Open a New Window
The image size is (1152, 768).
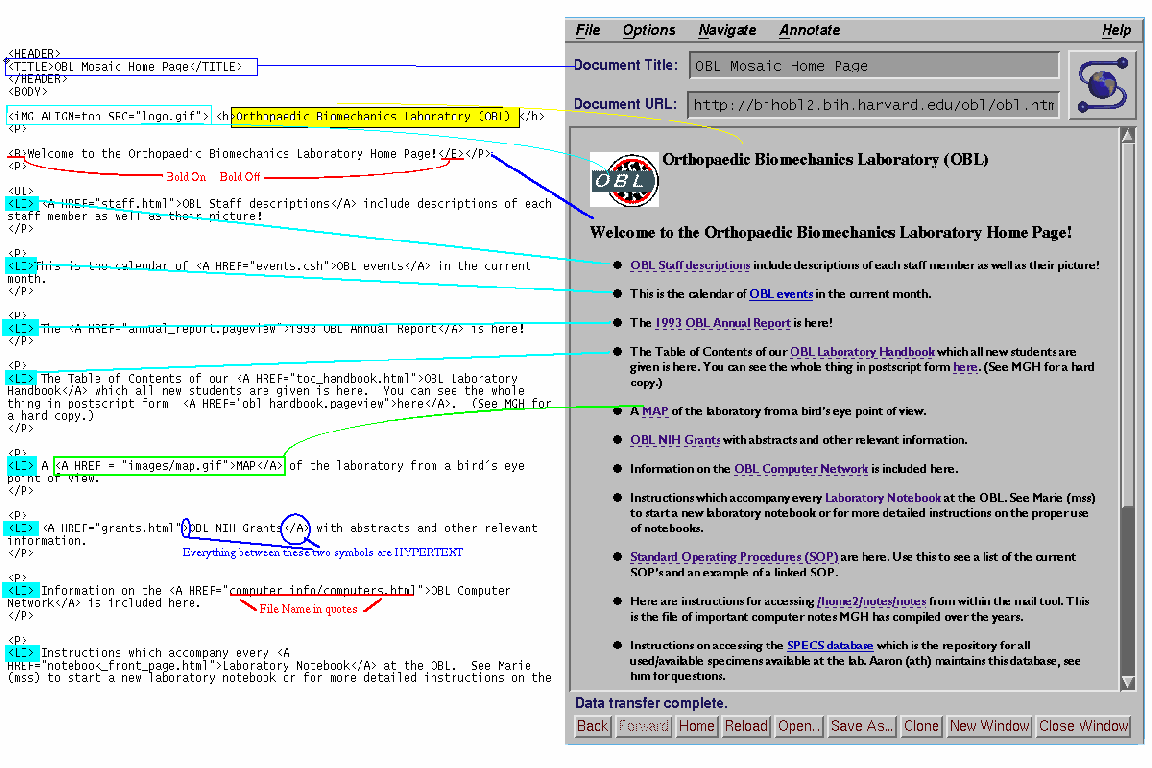[x=990, y=726]
